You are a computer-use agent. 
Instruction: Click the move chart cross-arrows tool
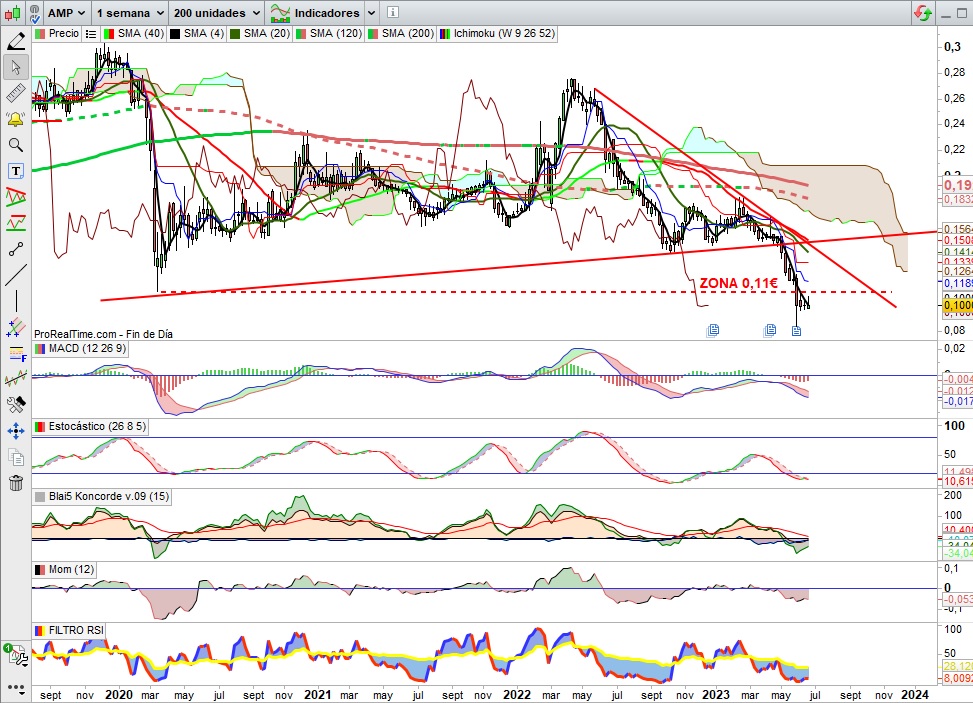tap(16, 431)
